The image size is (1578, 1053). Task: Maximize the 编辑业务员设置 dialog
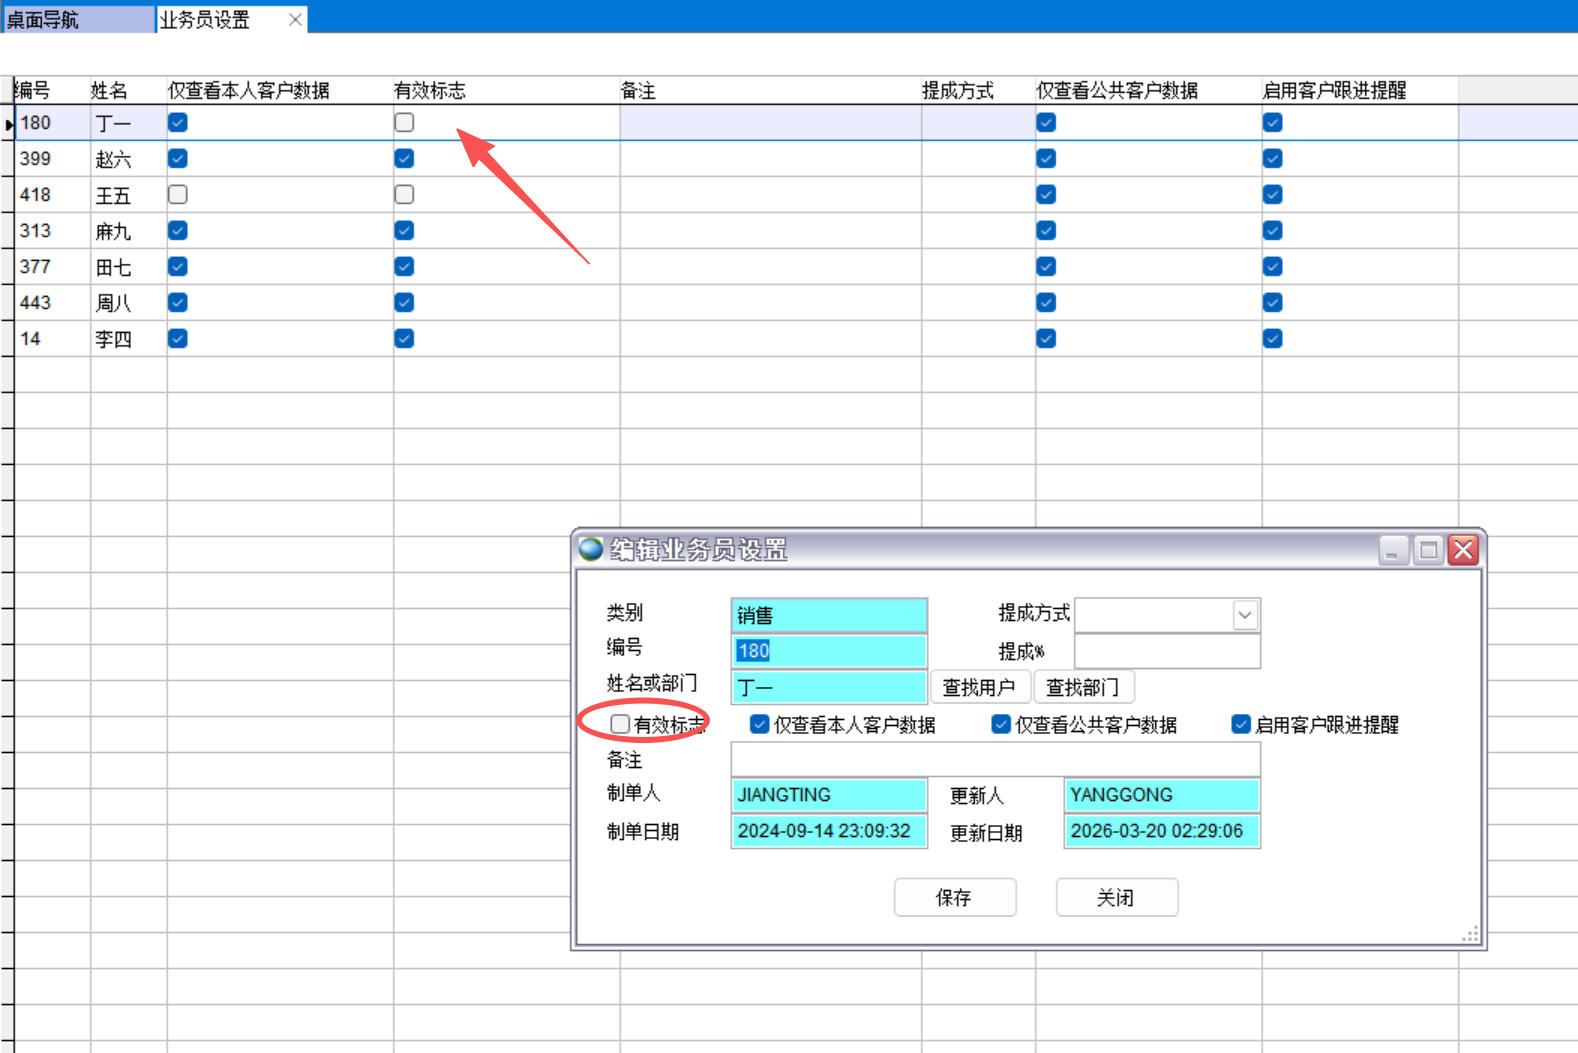pos(1428,549)
